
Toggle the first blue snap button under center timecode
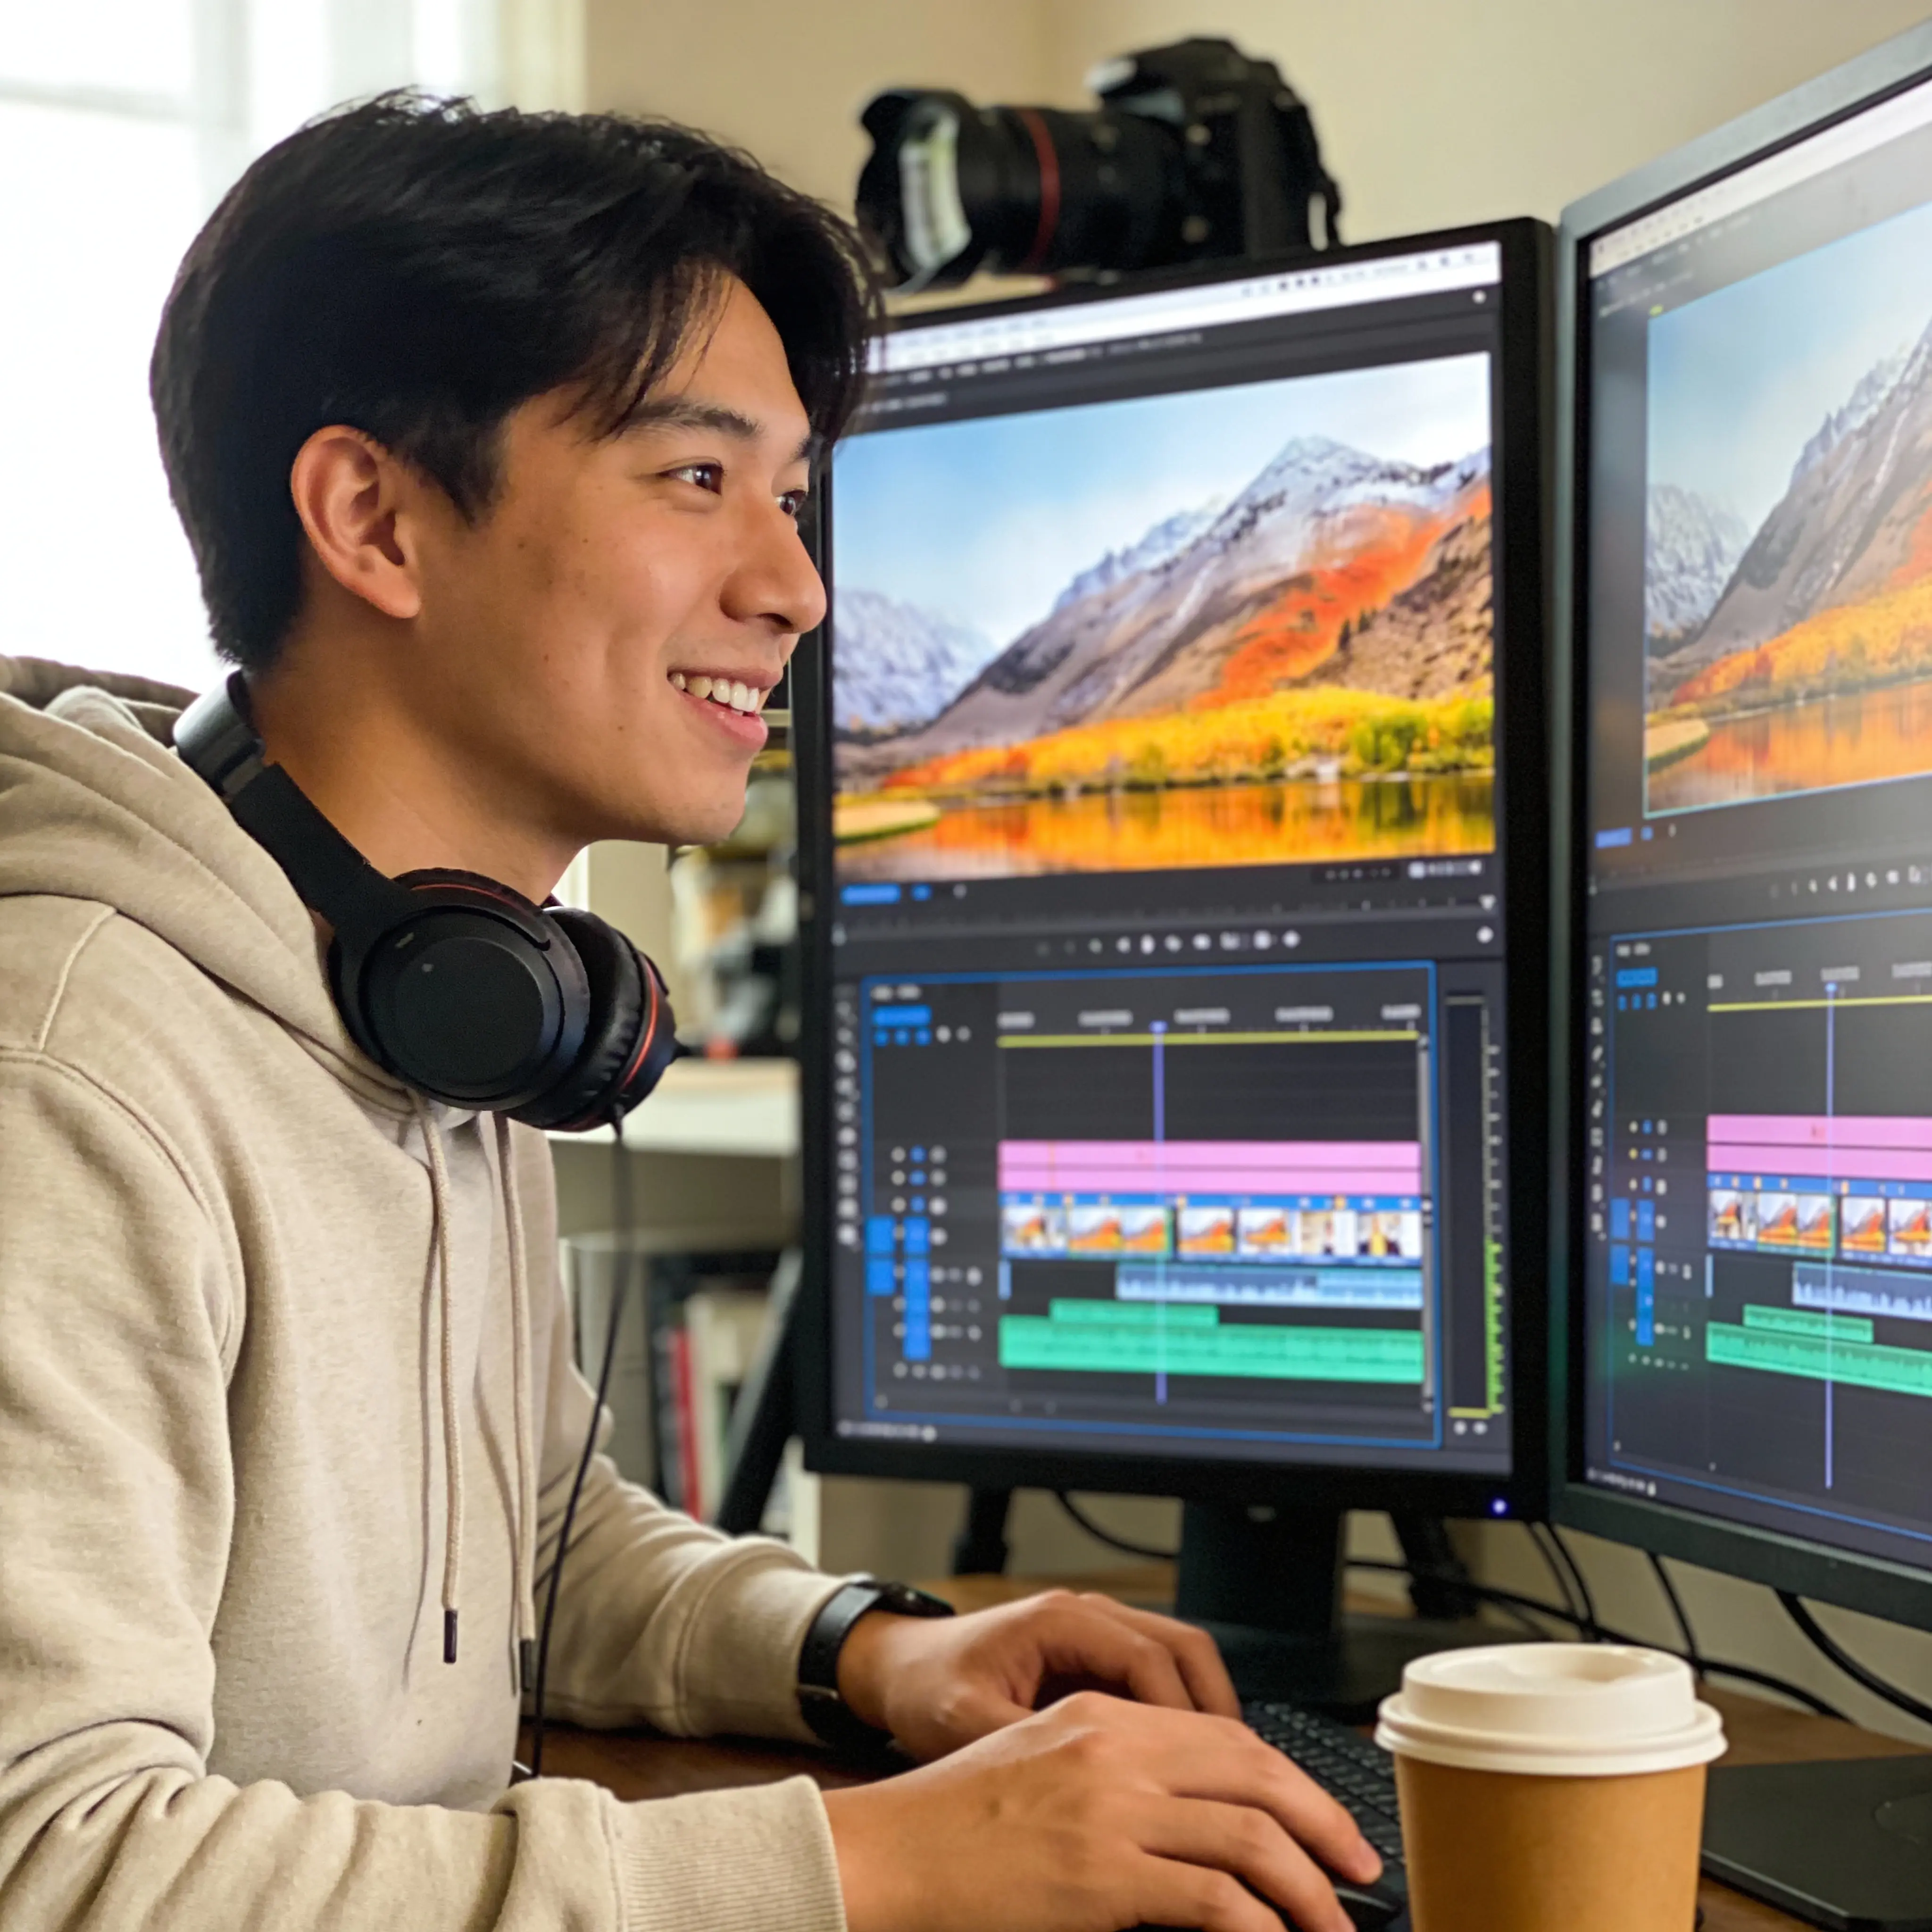tap(882, 1038)
